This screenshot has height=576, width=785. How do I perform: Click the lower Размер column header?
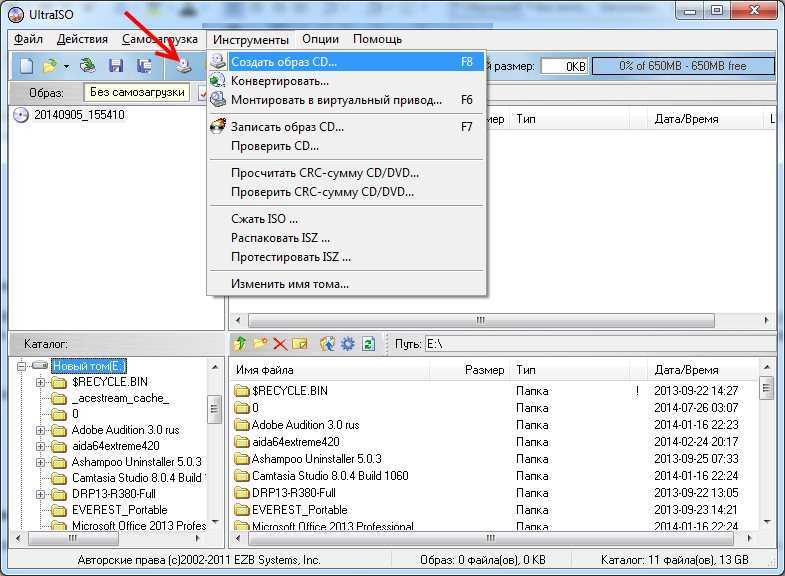click(470, 370)
